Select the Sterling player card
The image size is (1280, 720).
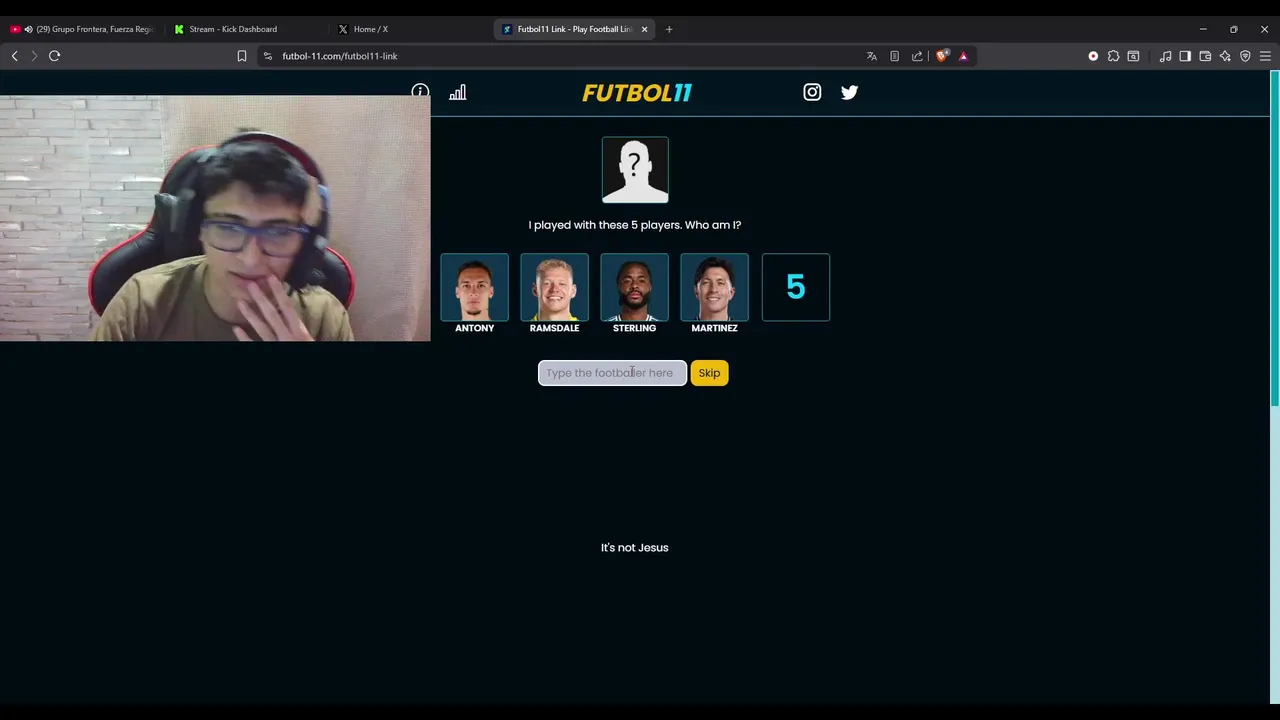click(635, 287)
